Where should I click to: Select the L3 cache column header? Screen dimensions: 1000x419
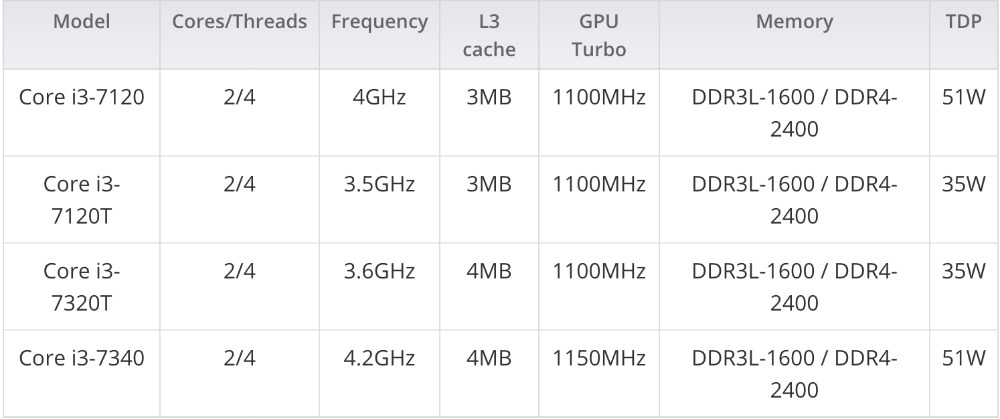tap(489, 34)
